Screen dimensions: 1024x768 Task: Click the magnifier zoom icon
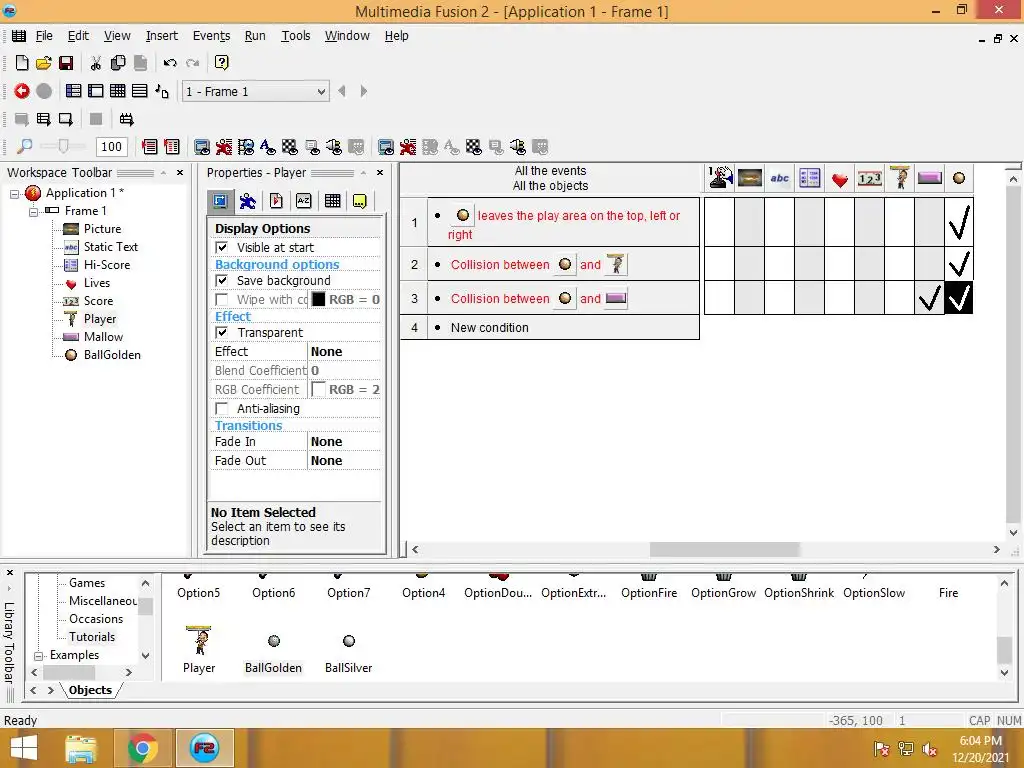(24, 146)
